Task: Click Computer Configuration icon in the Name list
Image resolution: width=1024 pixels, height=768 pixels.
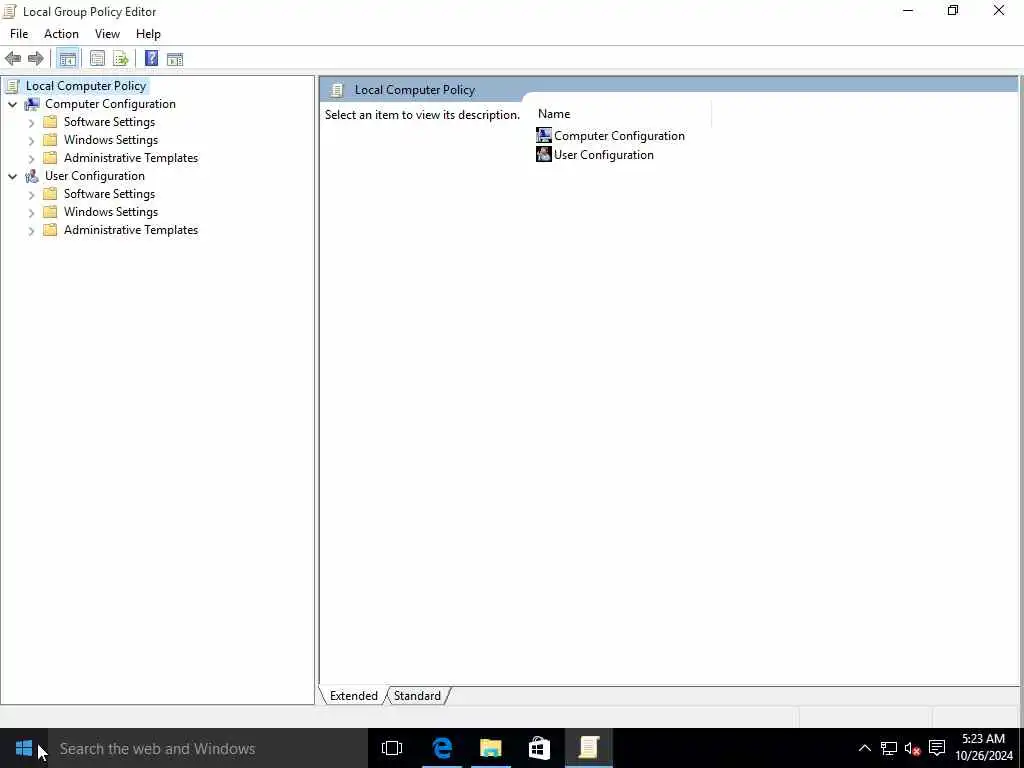Action: (x=543, y=135)
